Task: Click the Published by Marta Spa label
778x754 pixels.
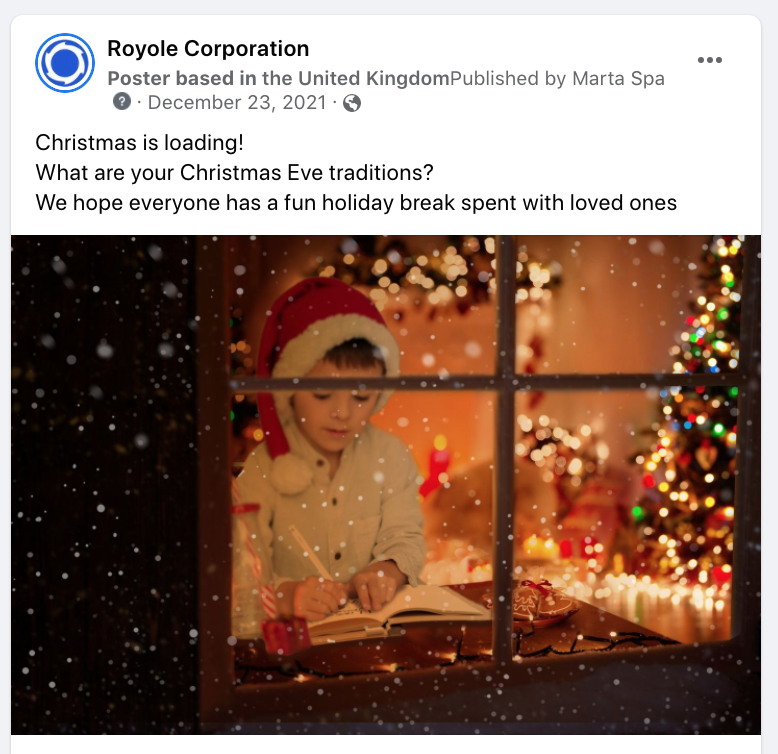Action: pos(557,78)
